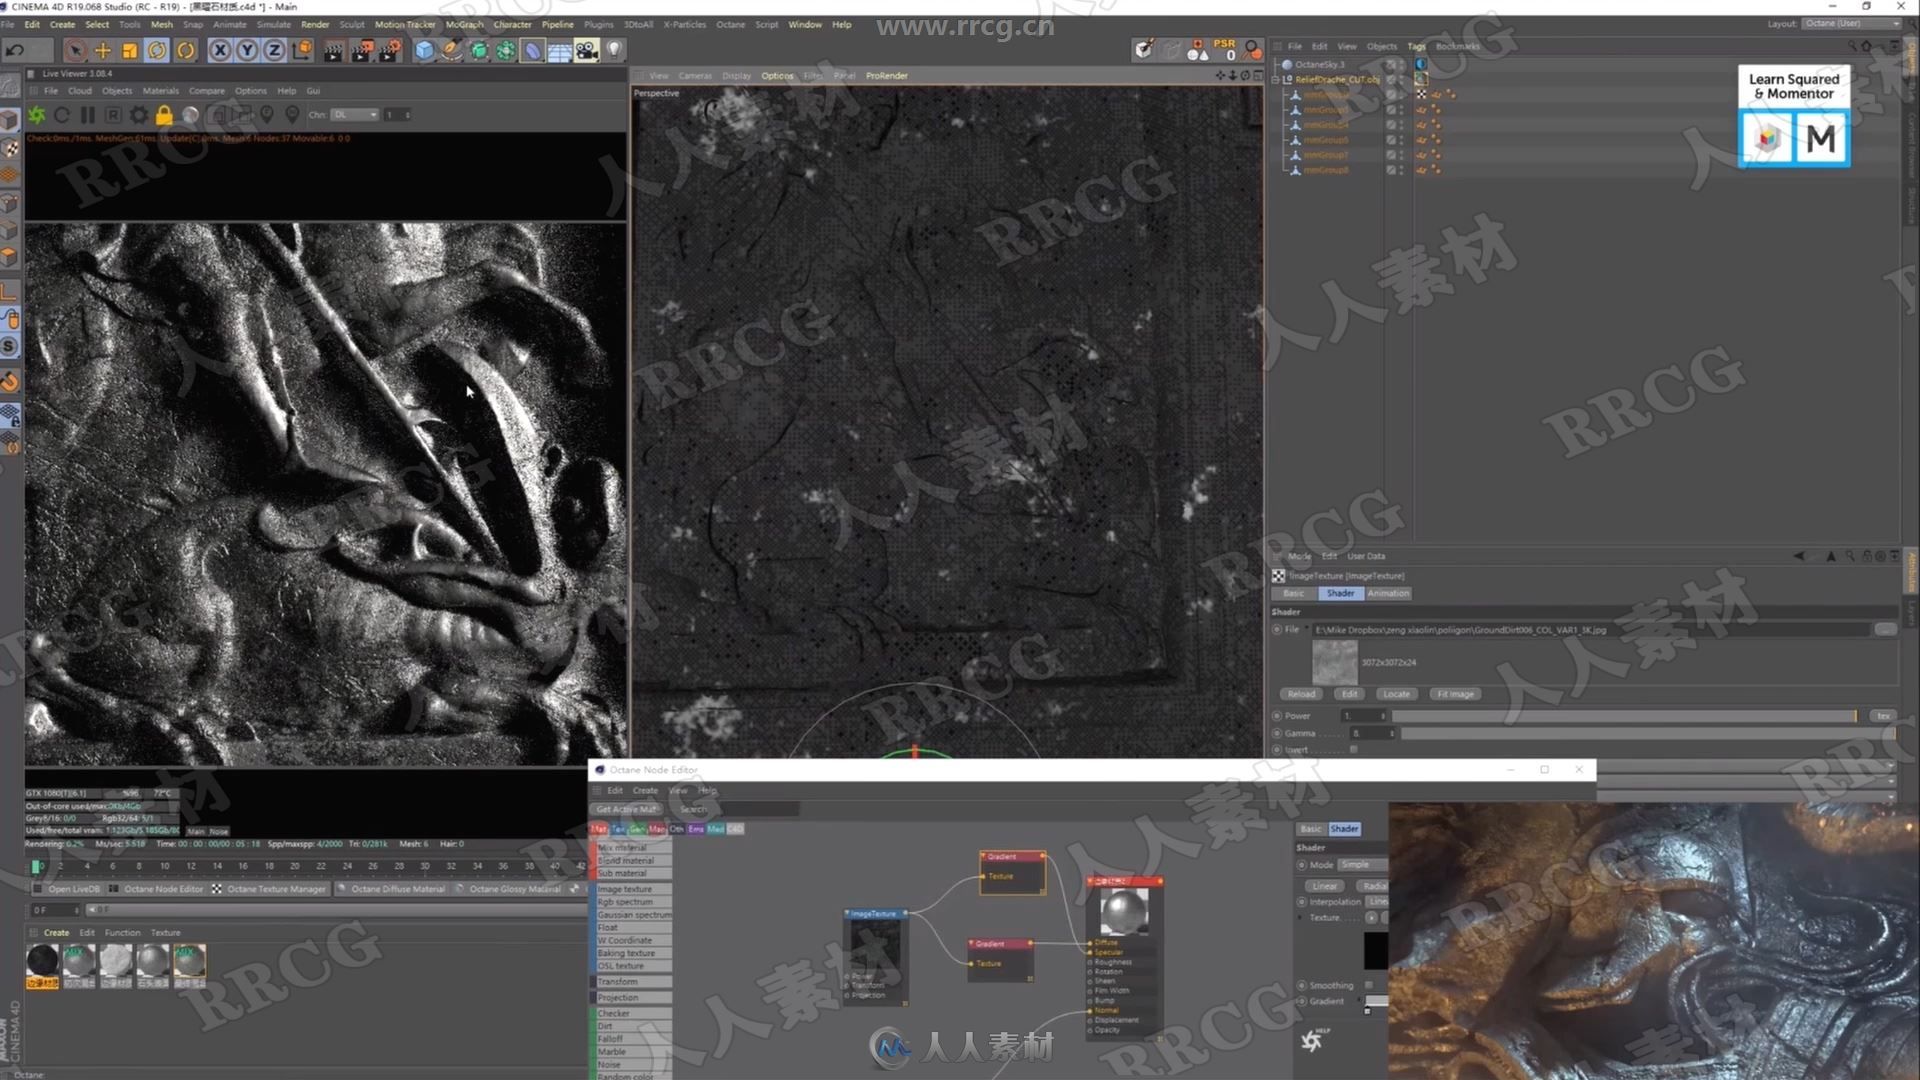
Task: Toggle Mat node filter tag
Action: 599,829
